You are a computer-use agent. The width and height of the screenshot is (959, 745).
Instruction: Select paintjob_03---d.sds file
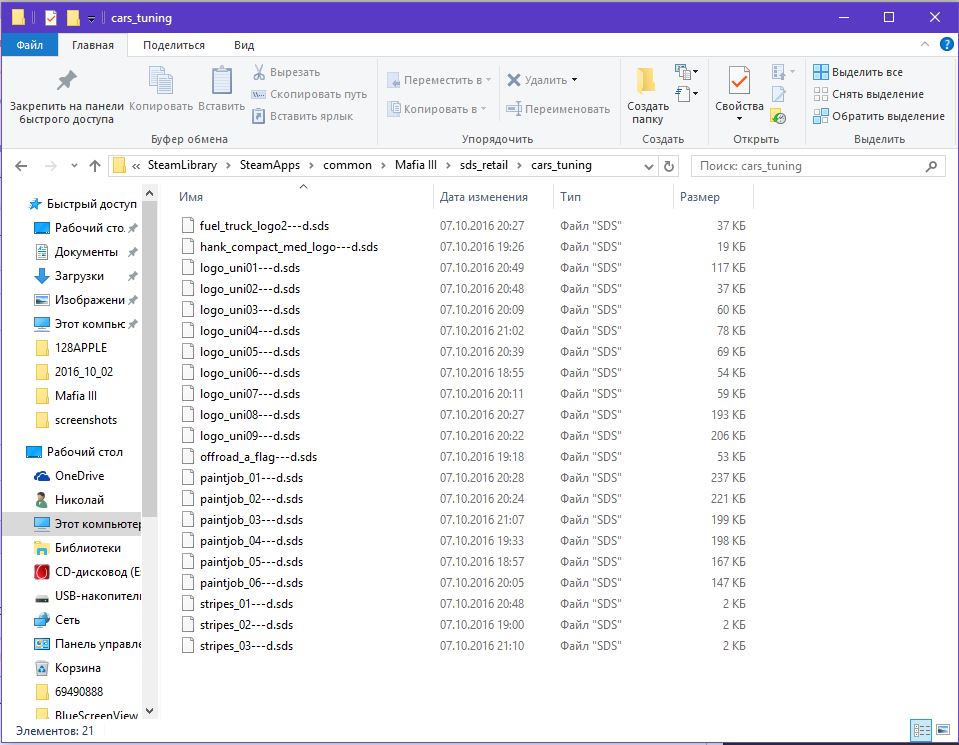coord(250,519)
